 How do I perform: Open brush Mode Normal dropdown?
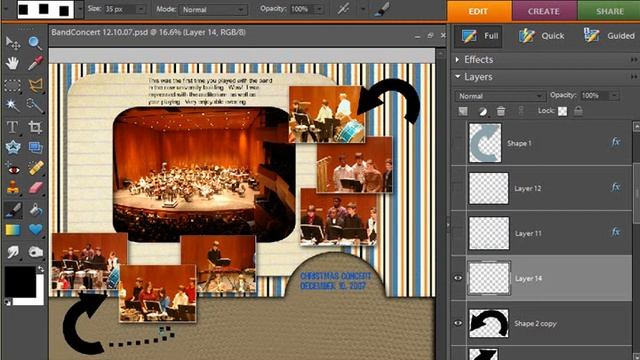(x=213, y=9)
